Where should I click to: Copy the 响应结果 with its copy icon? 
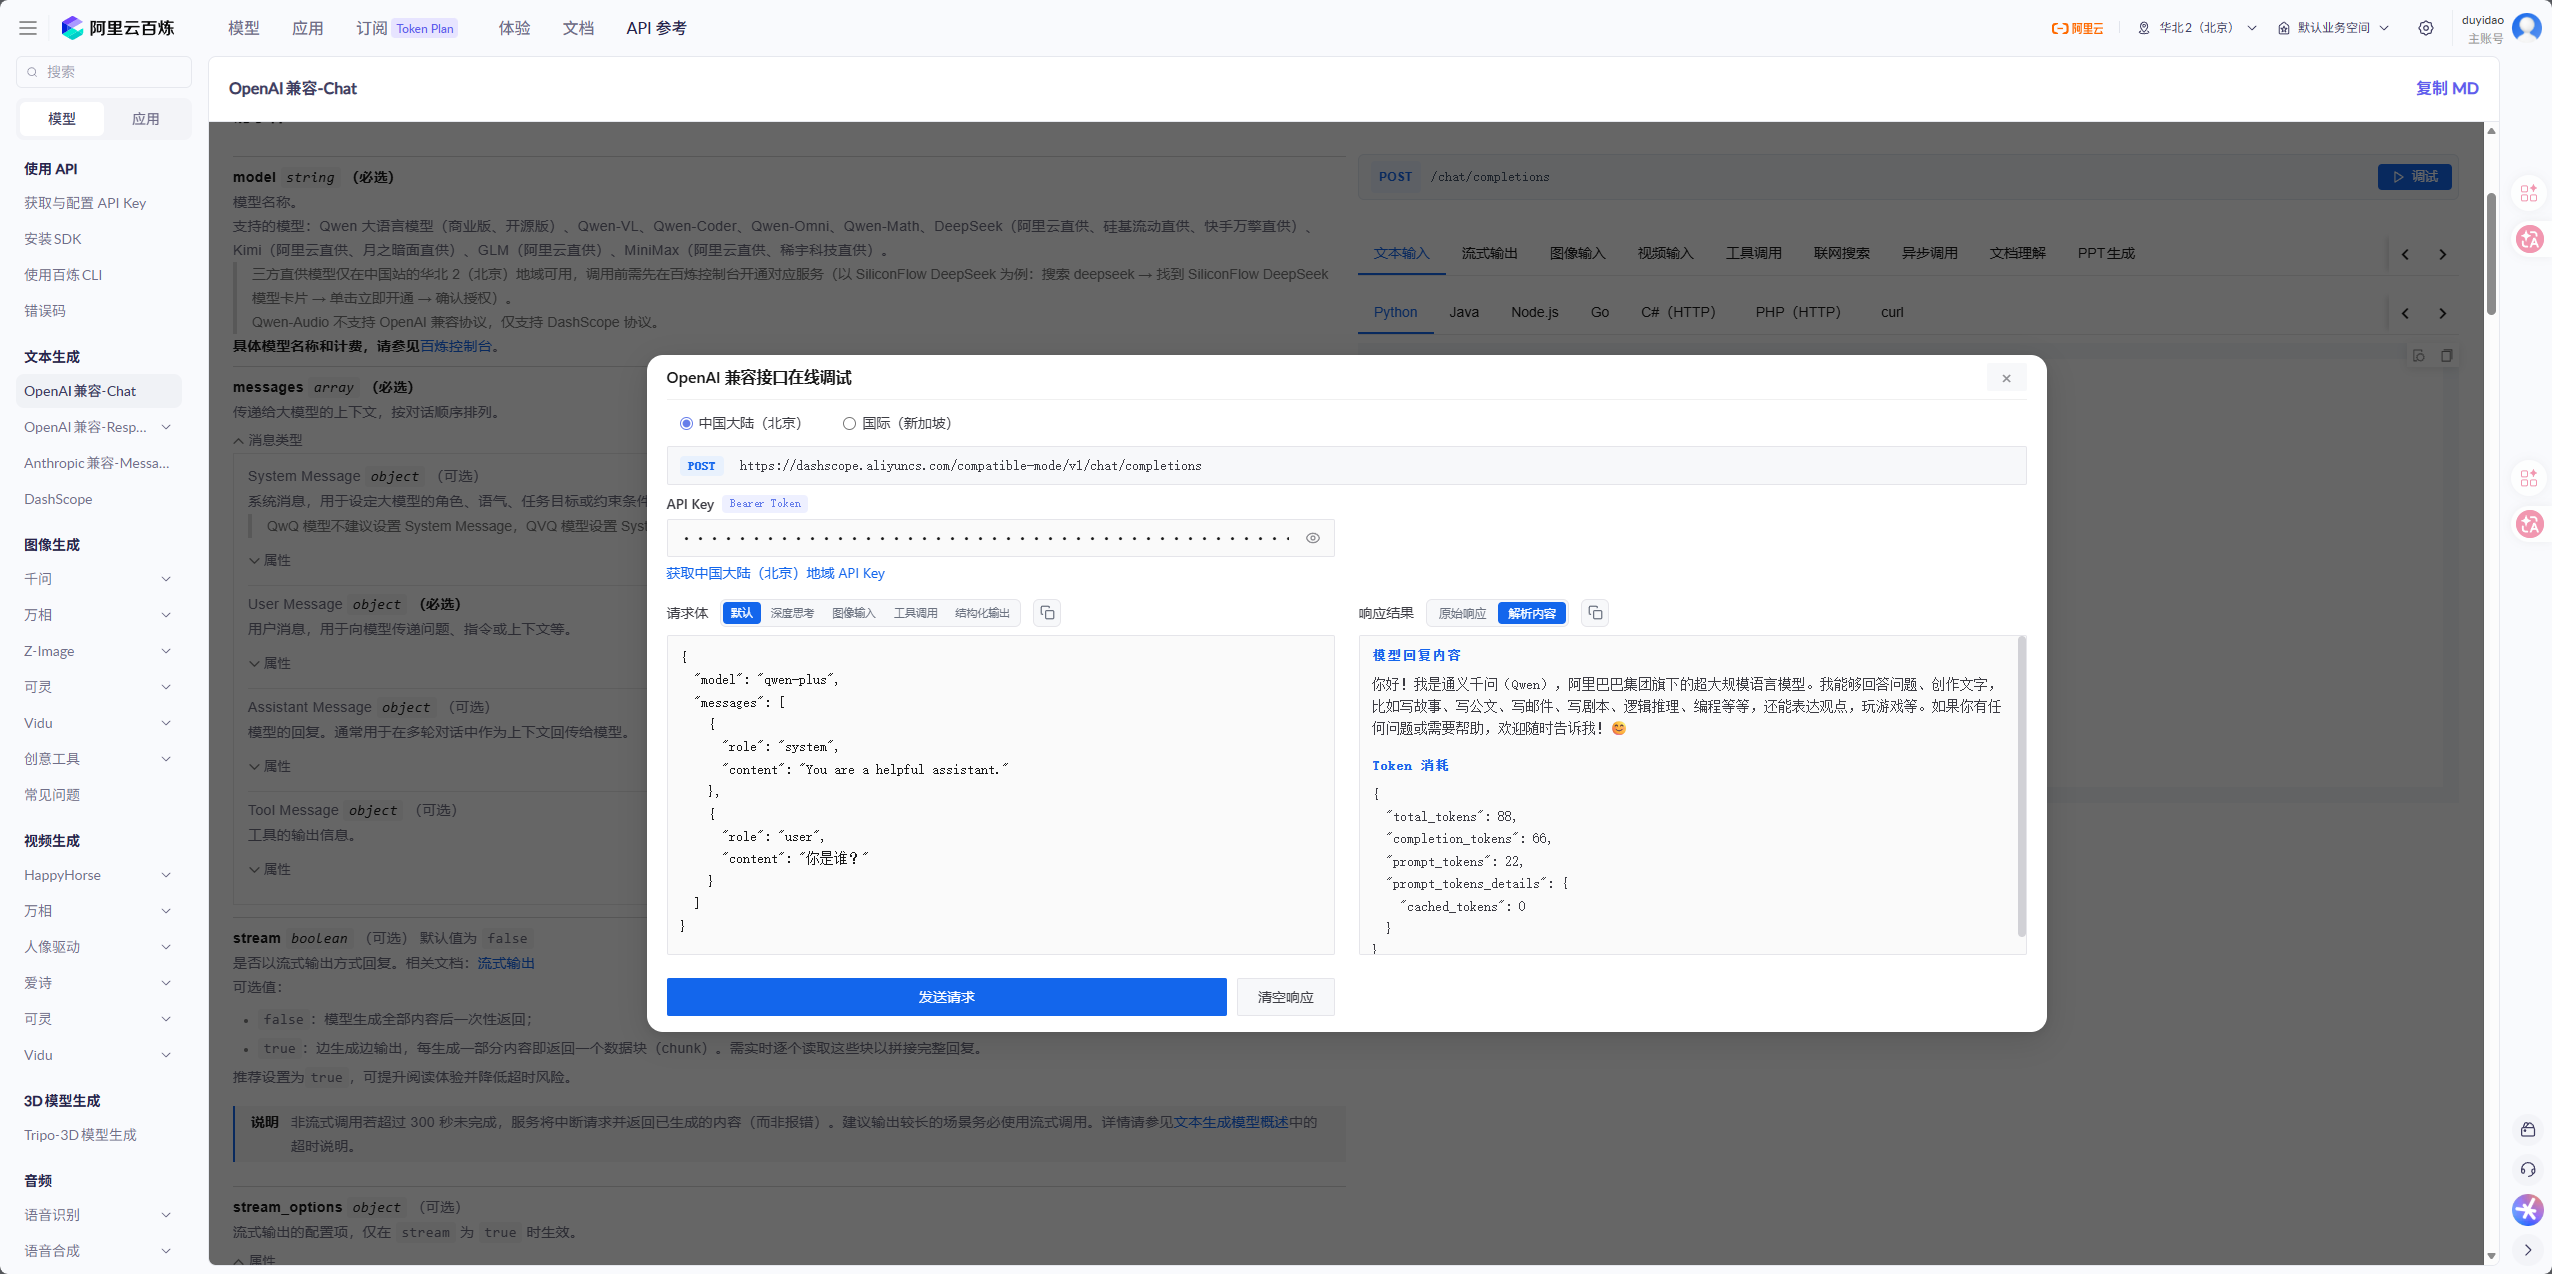click(x=1595, y=613)
